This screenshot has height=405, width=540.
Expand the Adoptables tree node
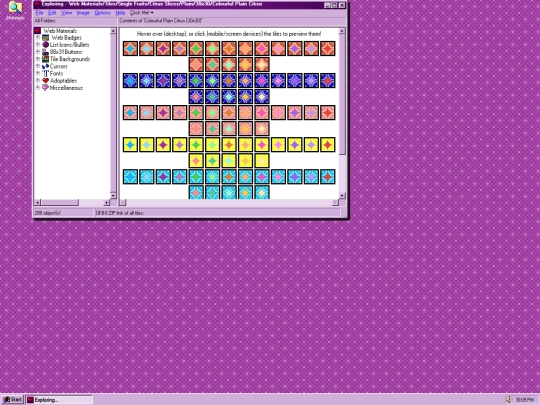pyautogui.click(x=38, y=81)
